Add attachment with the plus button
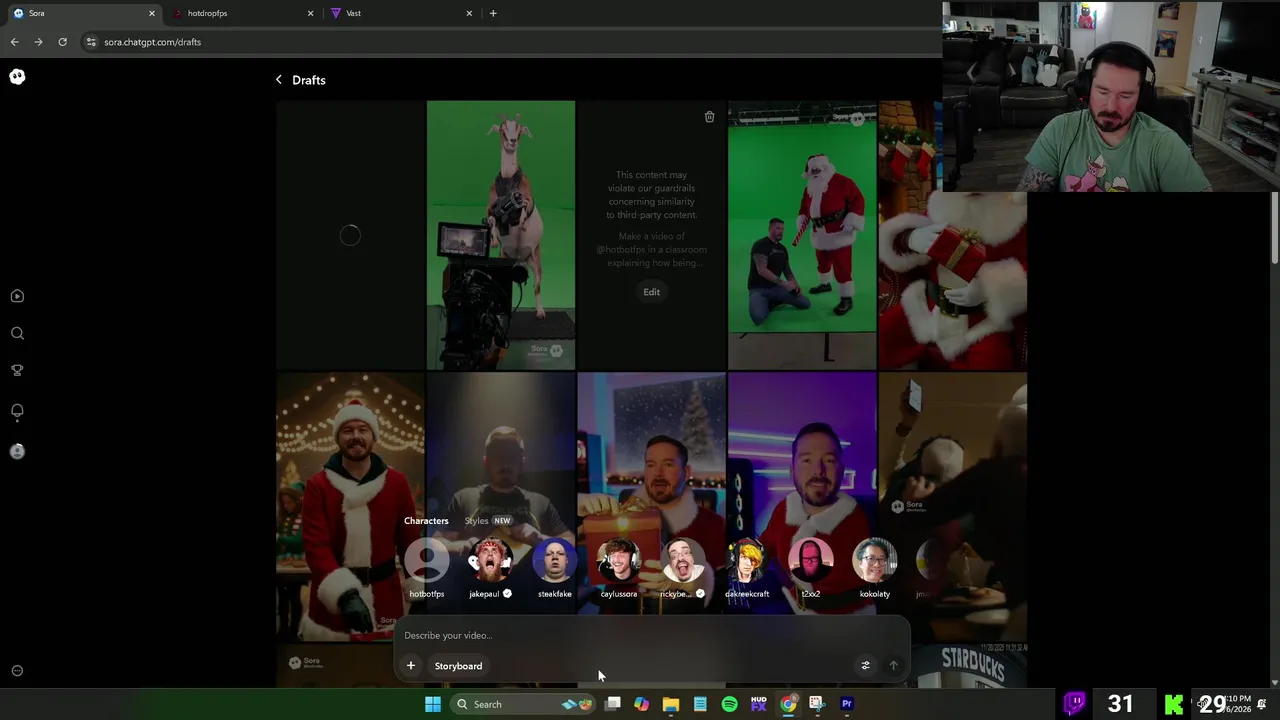 point(410,666)
